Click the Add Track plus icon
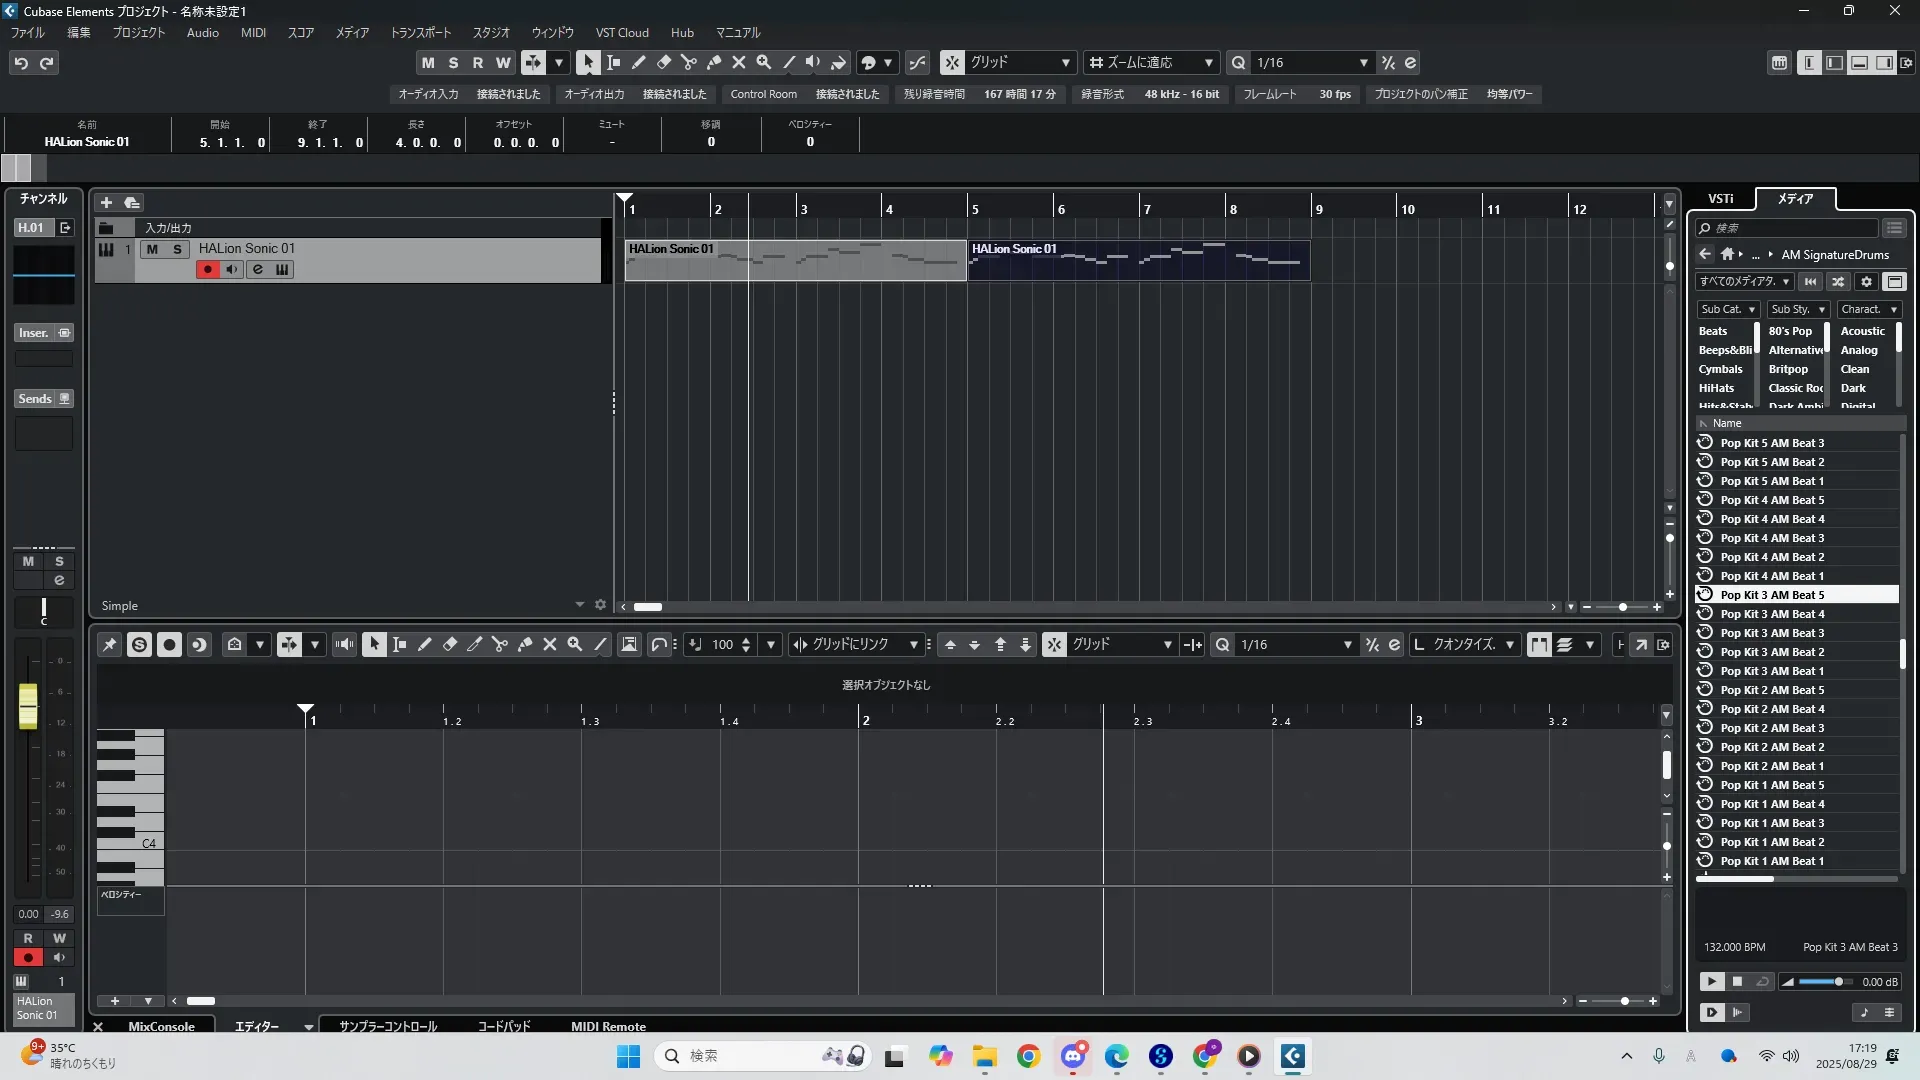 click(106, 202)
